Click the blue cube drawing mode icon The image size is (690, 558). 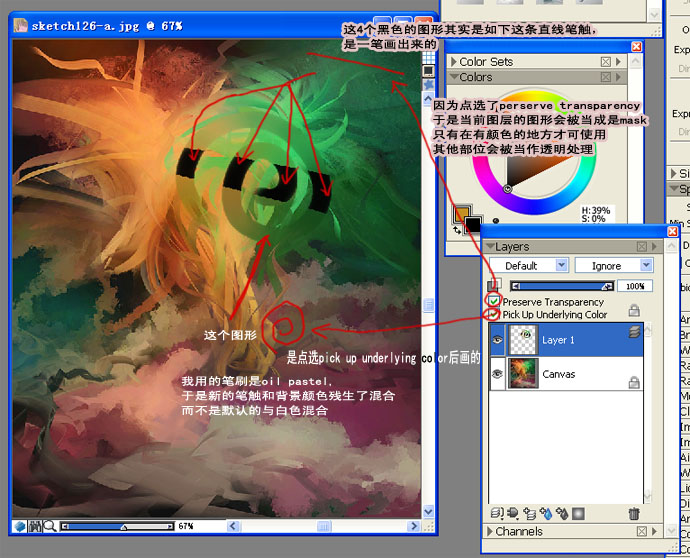(x=19, y=526)
